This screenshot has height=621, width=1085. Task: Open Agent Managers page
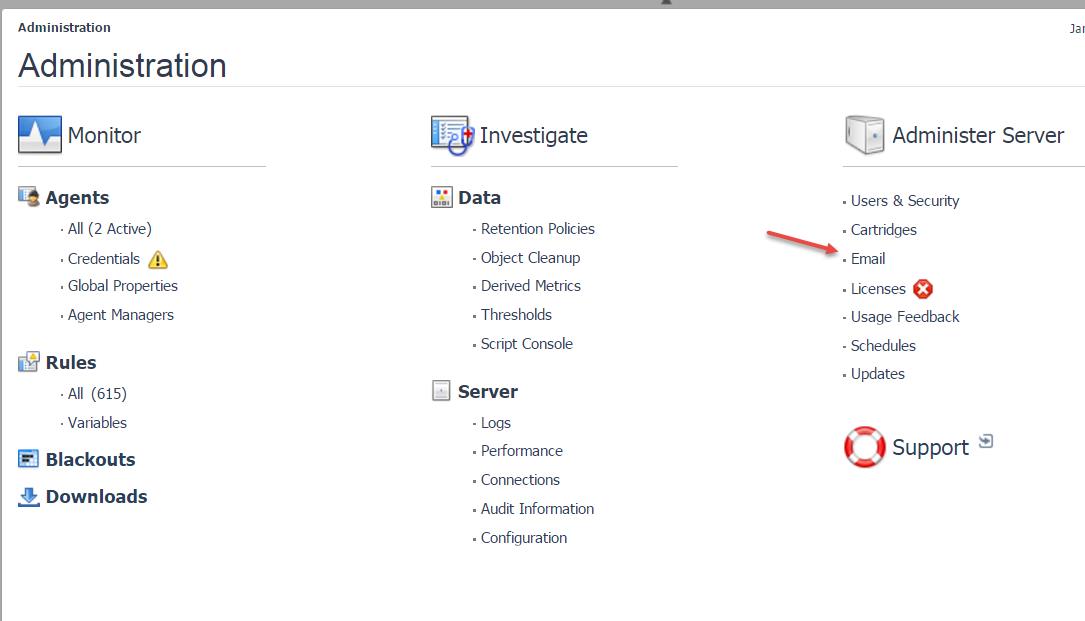120,315
